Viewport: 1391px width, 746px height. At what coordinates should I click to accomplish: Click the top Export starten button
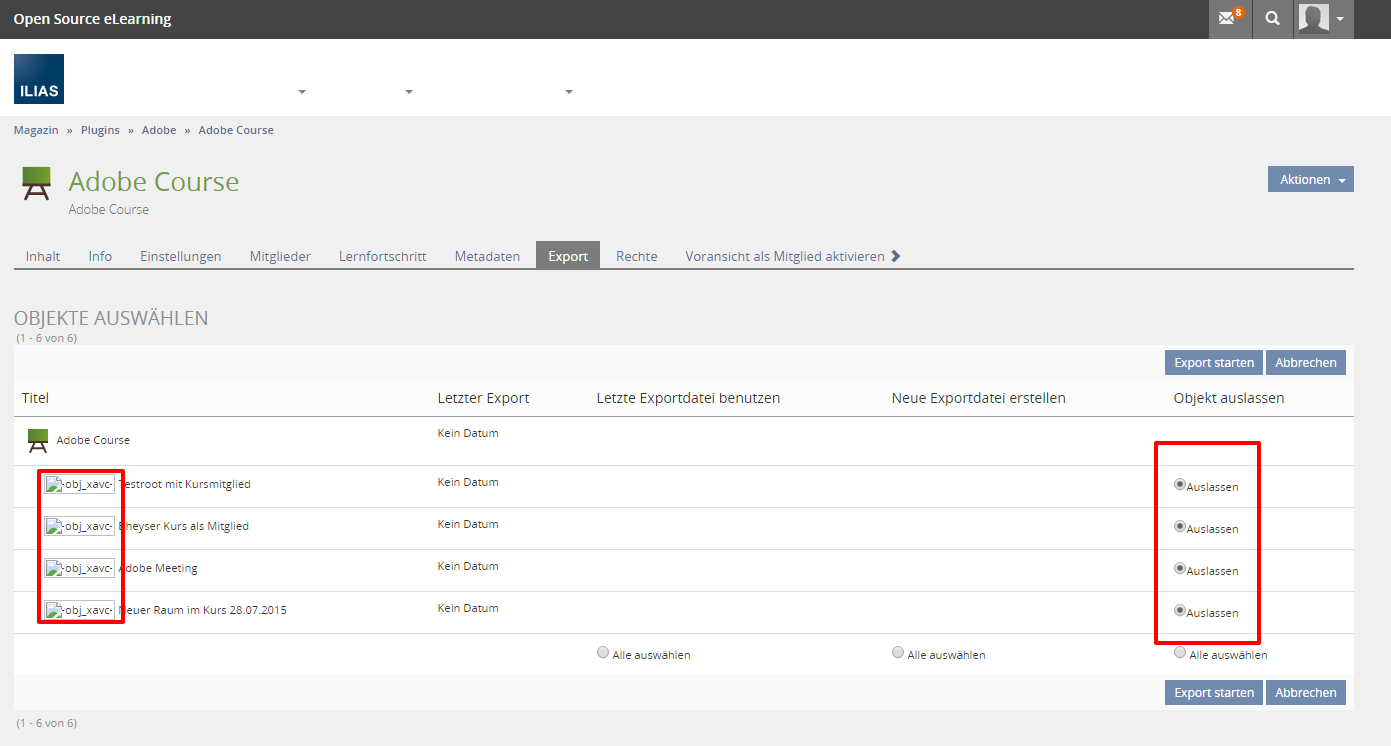(x=1213, y=363)
